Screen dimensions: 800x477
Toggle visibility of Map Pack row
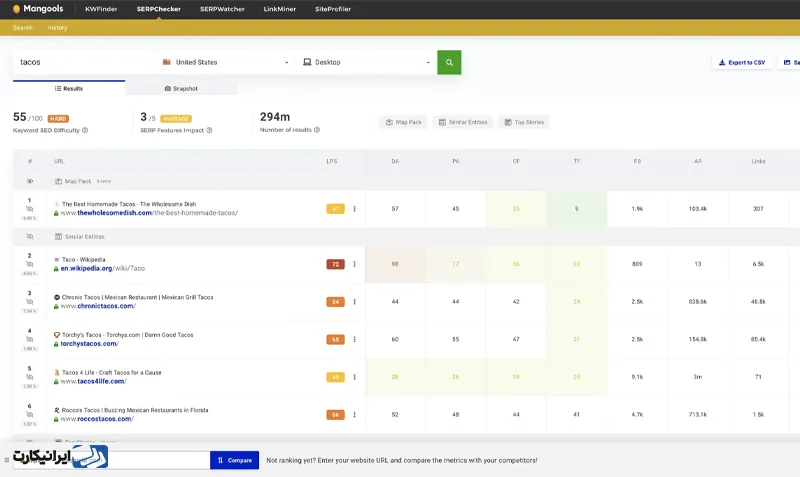tap(30, 181)
